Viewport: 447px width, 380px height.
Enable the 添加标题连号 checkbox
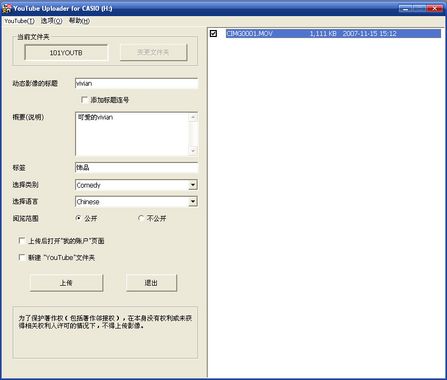coord(84,100)
